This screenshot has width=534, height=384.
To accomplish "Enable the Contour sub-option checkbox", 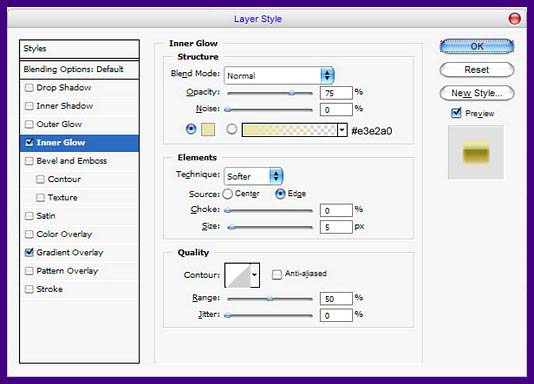I will 40,179.
